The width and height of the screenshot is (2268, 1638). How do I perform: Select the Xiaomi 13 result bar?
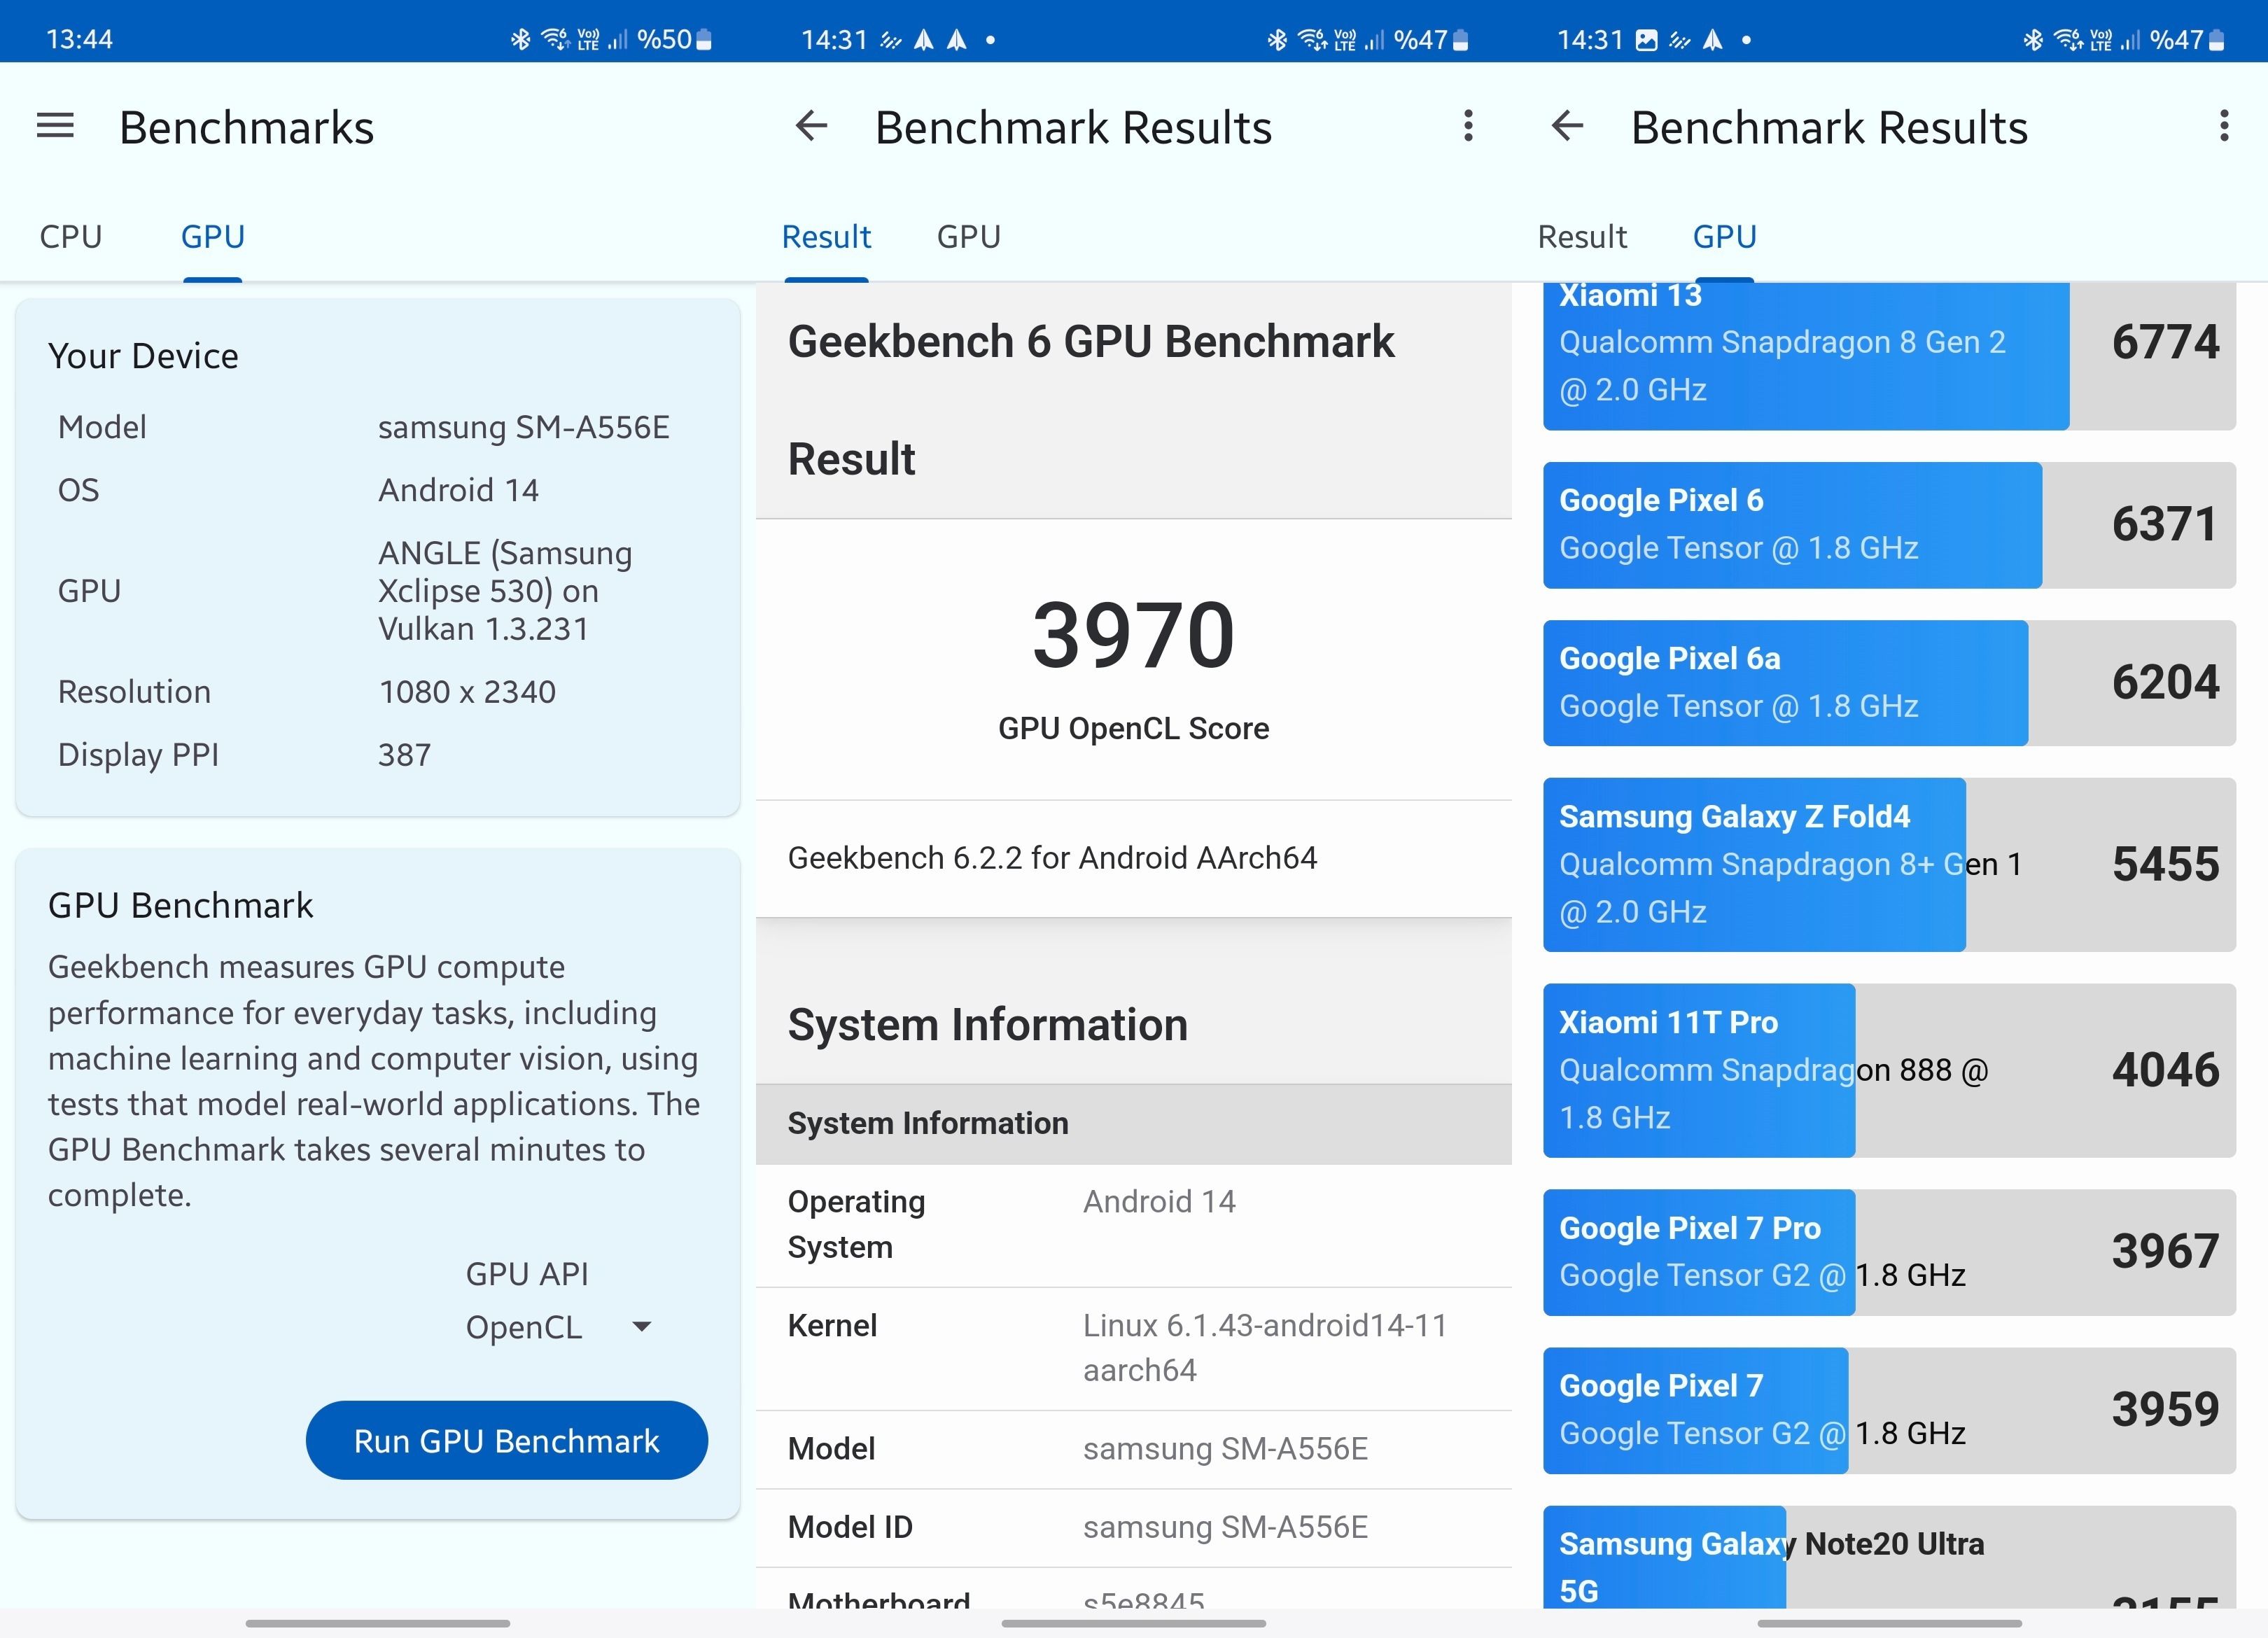pyautogui.click(x=1889, y=356)
